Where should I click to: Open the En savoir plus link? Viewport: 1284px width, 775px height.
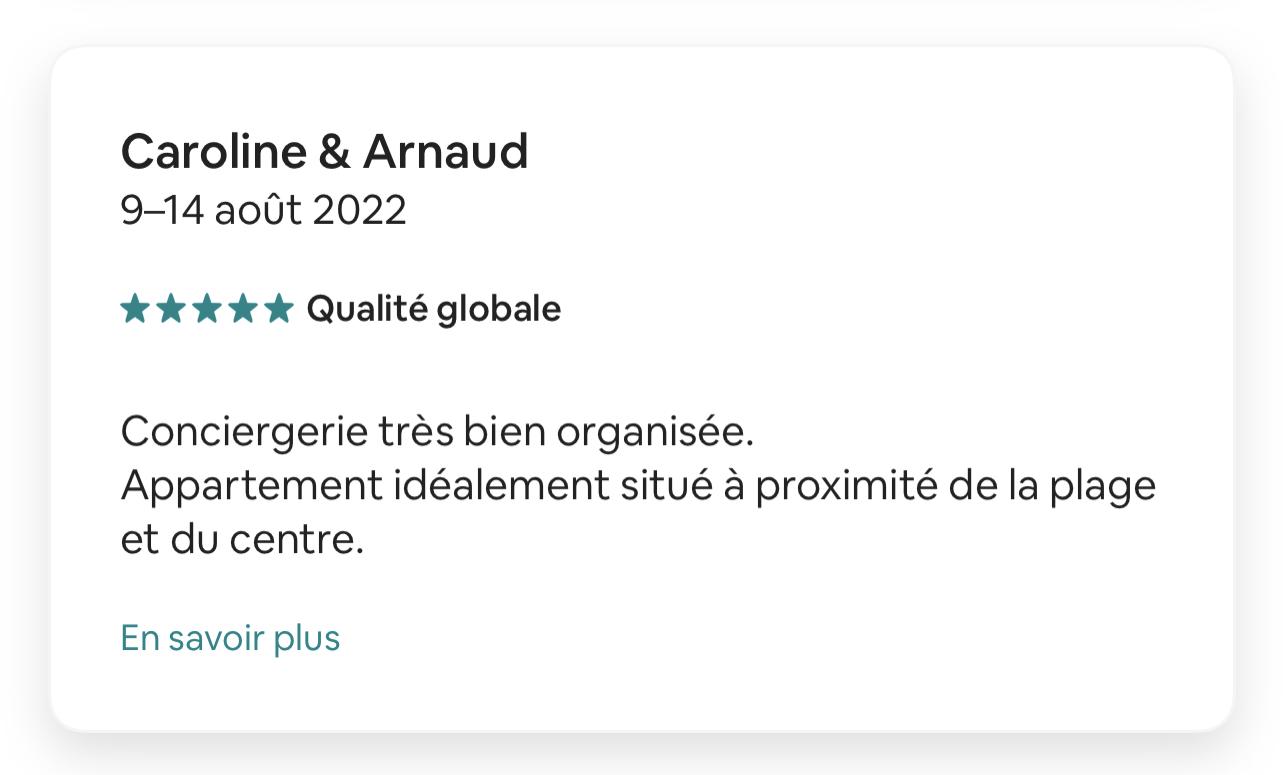point(230,638)
